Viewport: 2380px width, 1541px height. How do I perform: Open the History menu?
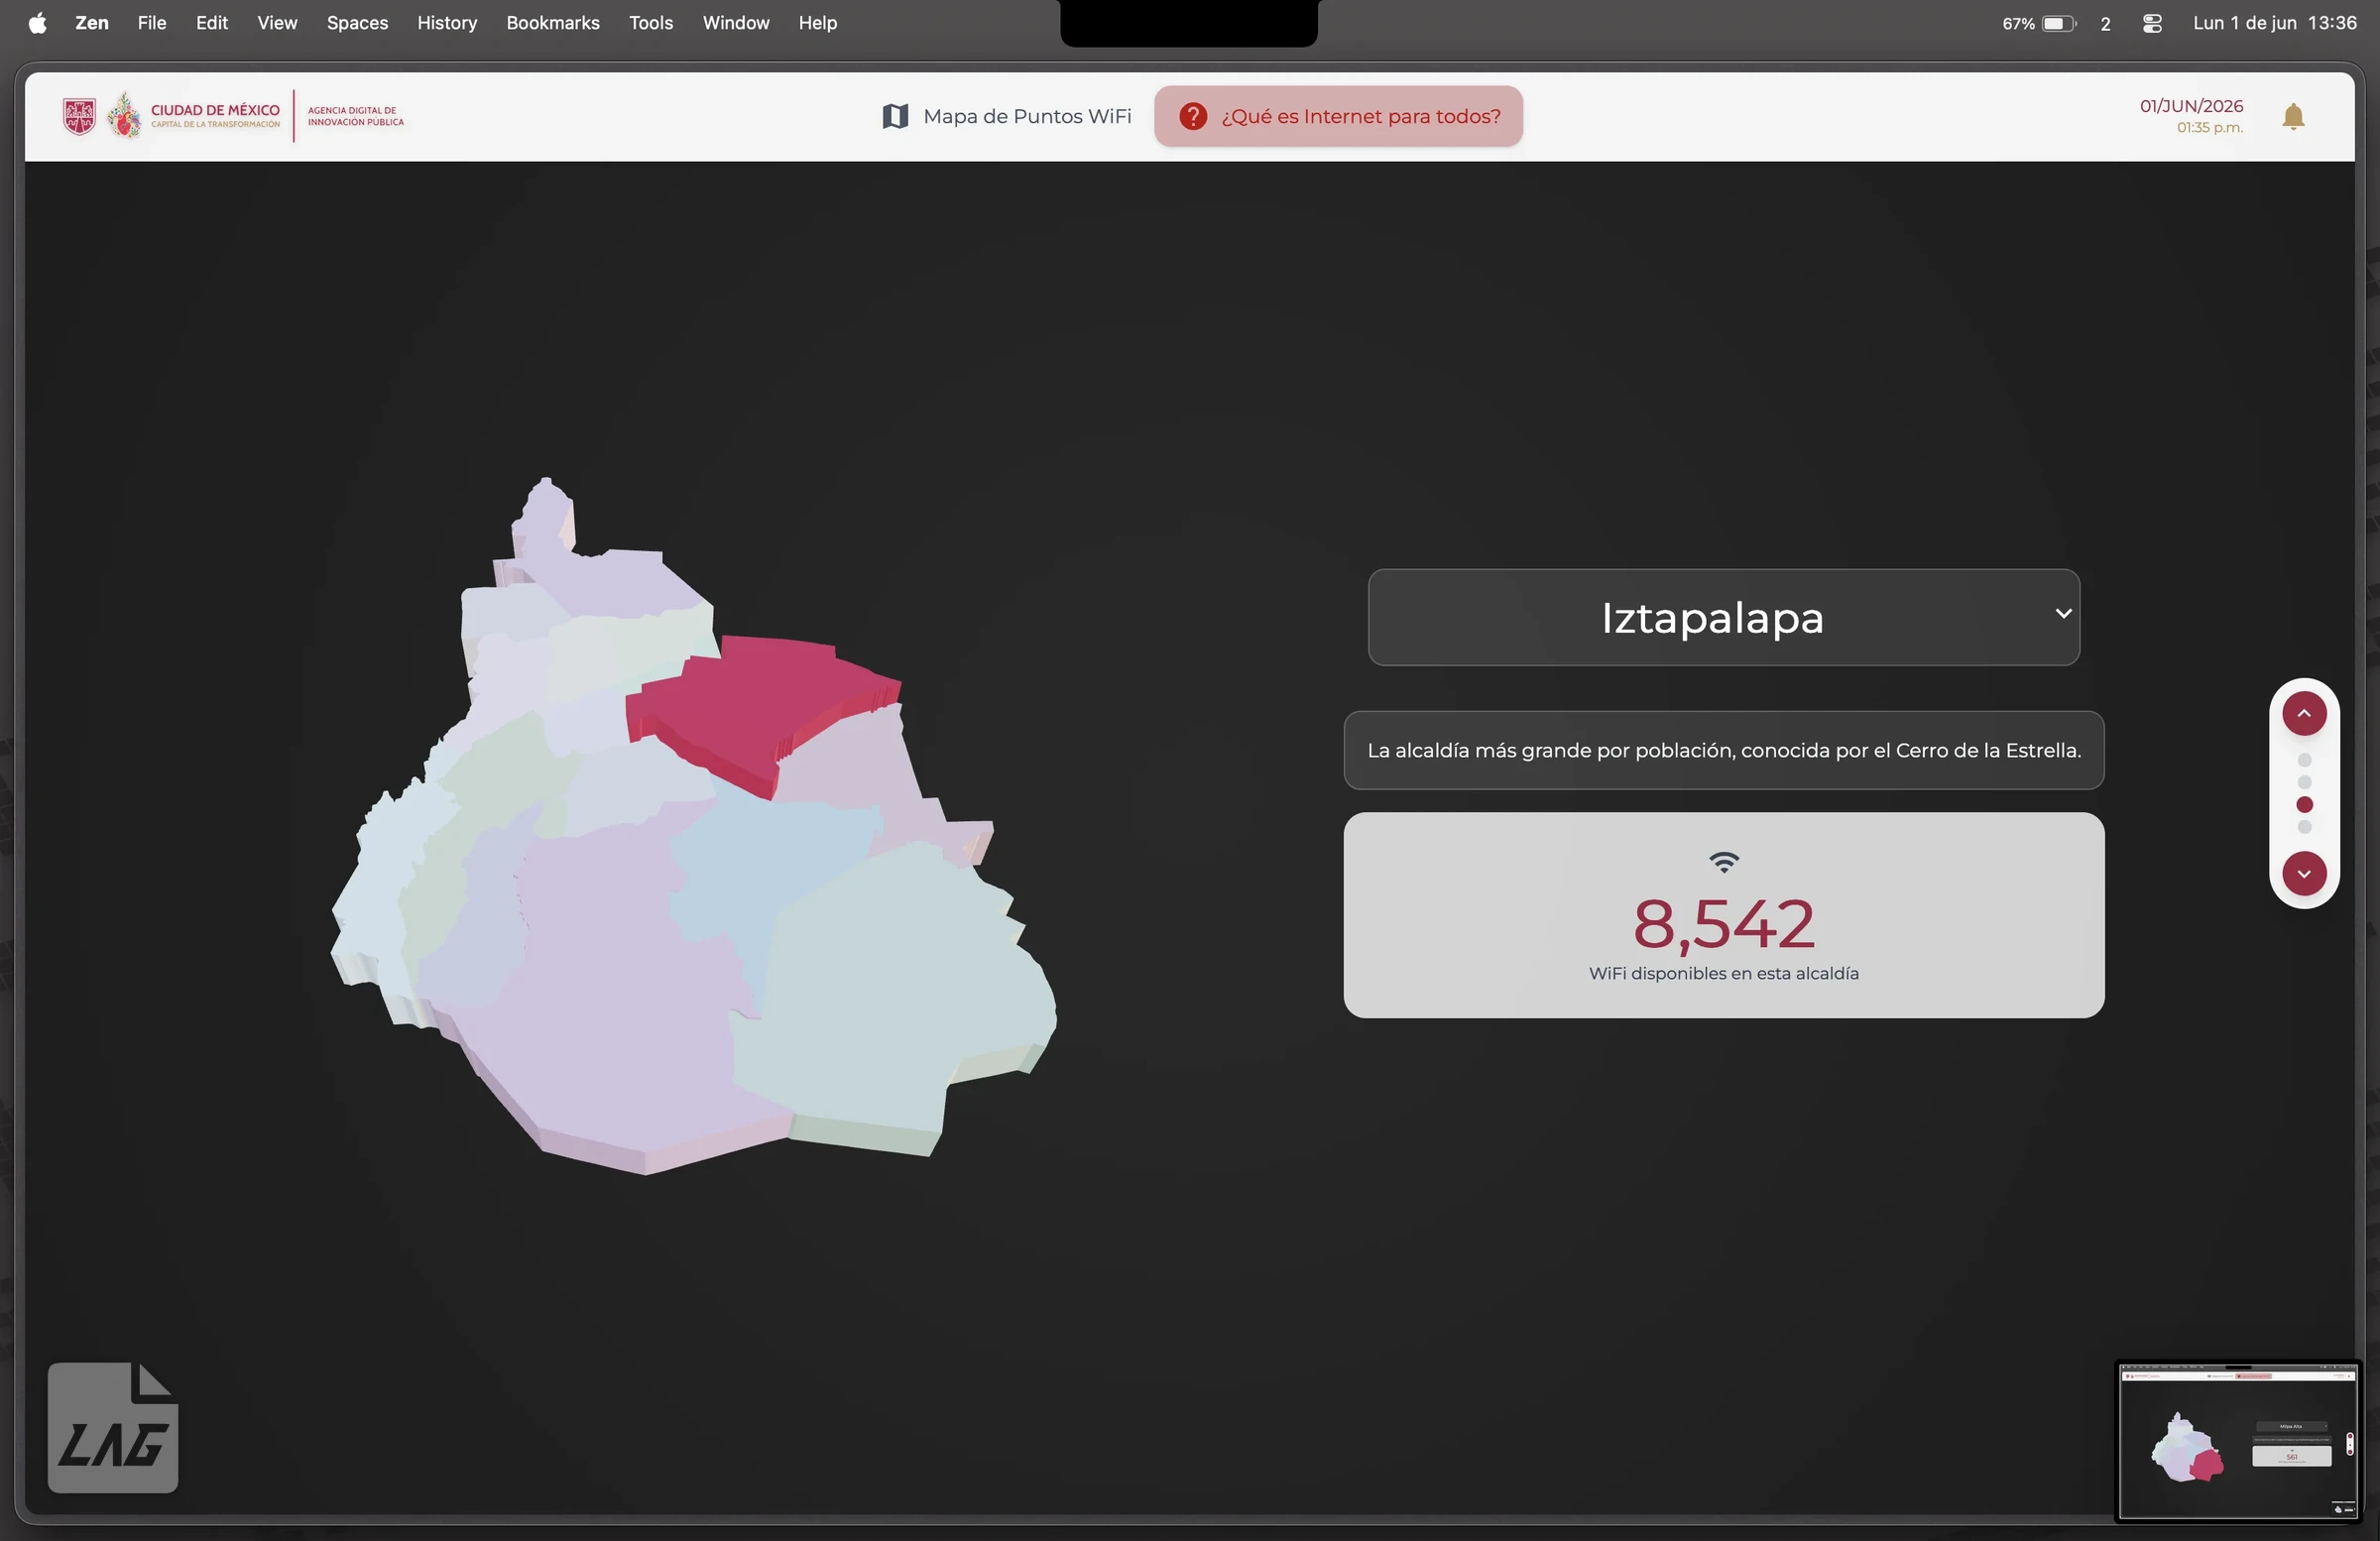(x=446, y=23)
